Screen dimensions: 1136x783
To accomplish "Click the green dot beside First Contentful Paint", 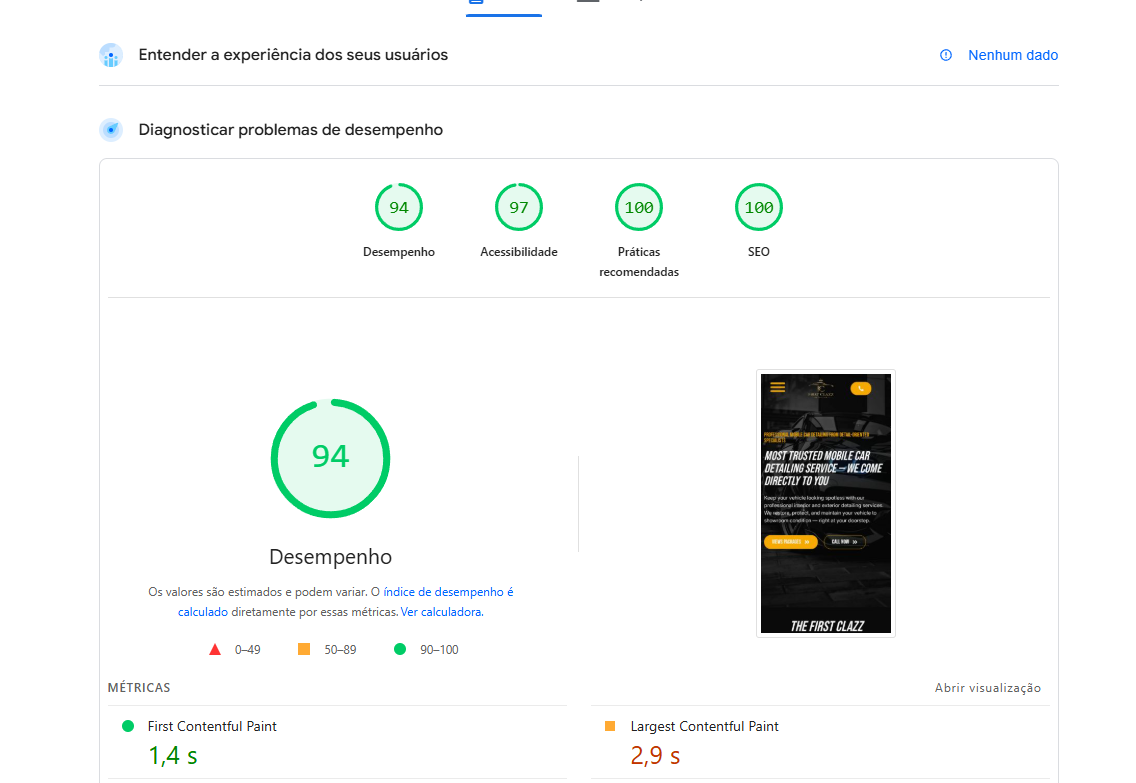I will [x=128, y=726].
